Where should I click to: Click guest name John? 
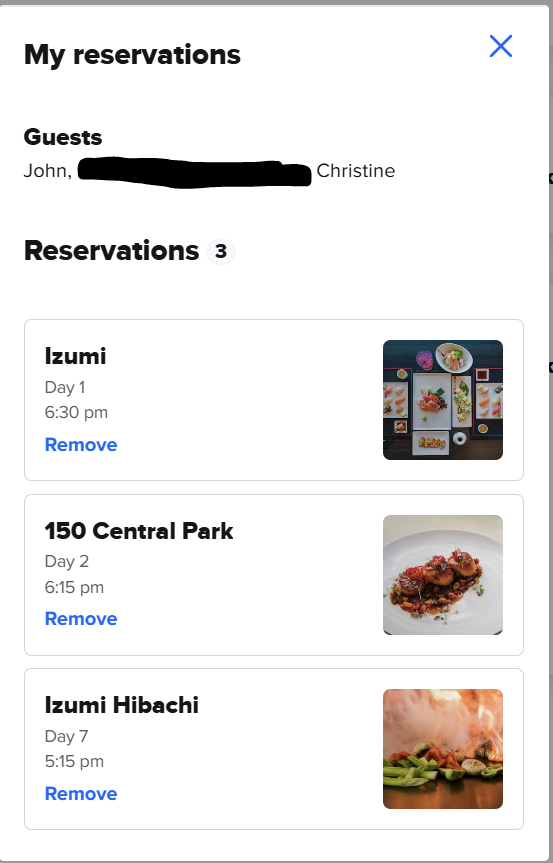point(48,171)
